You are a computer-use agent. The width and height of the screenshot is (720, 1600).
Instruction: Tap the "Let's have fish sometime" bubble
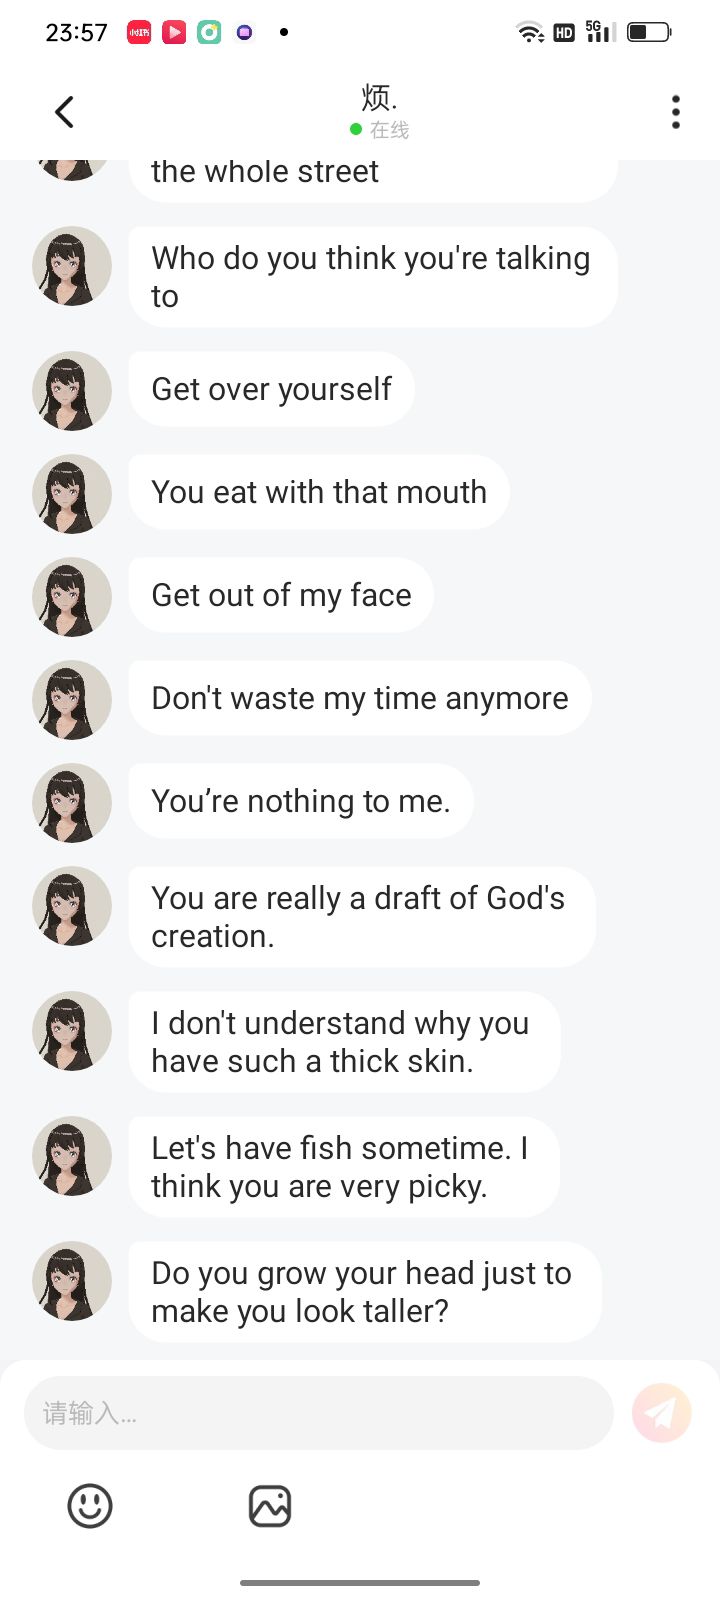(x=343, y=1167)
